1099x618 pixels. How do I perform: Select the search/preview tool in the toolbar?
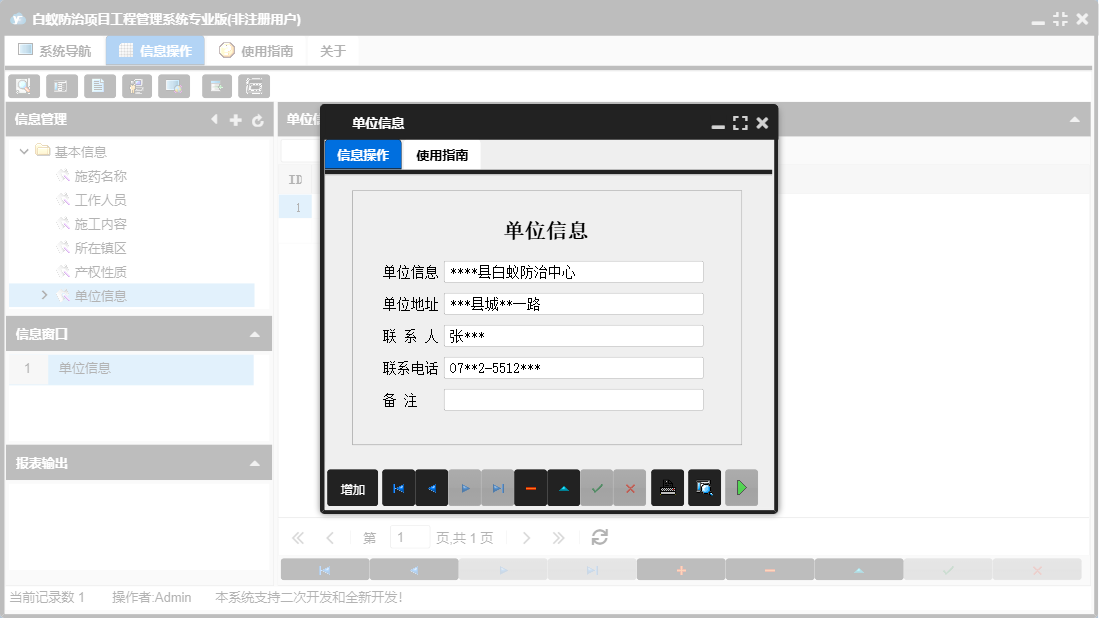[x=23, y=86]
